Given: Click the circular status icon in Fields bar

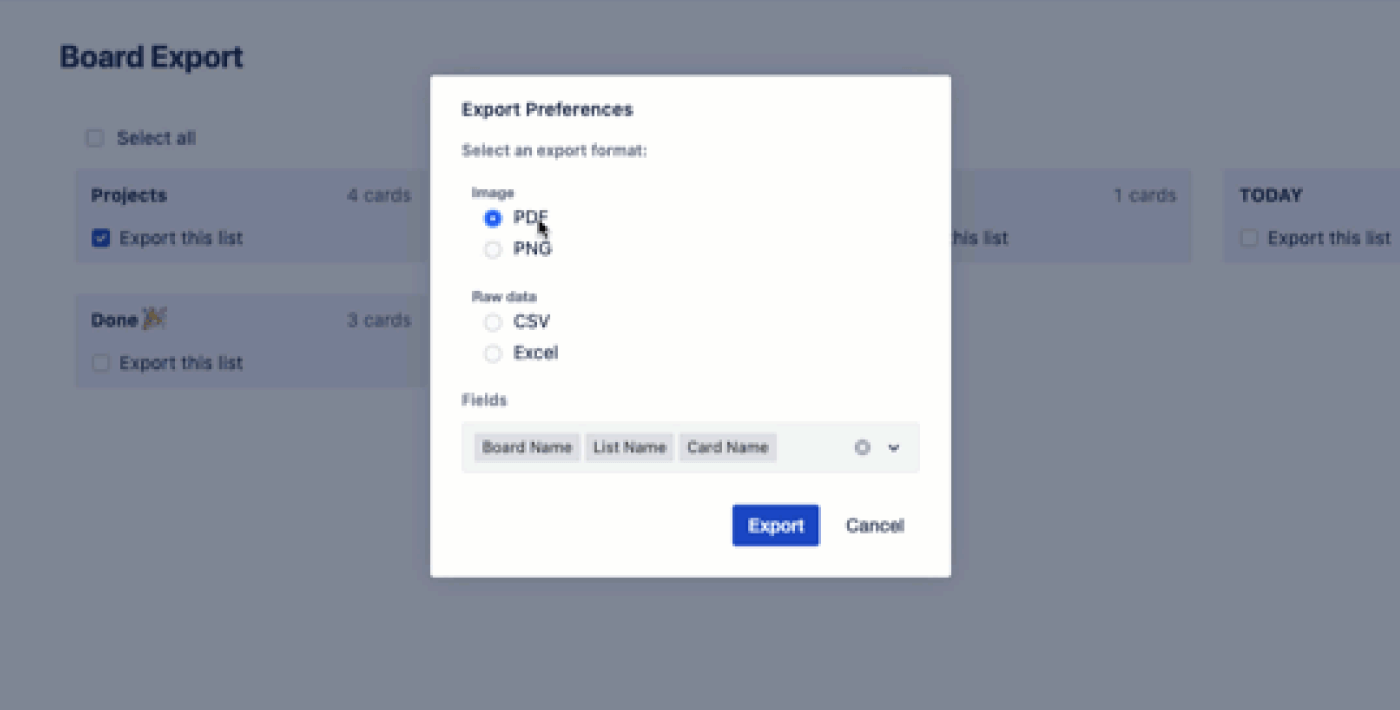Looking at the screenshot, I should (x=862, y=447).
